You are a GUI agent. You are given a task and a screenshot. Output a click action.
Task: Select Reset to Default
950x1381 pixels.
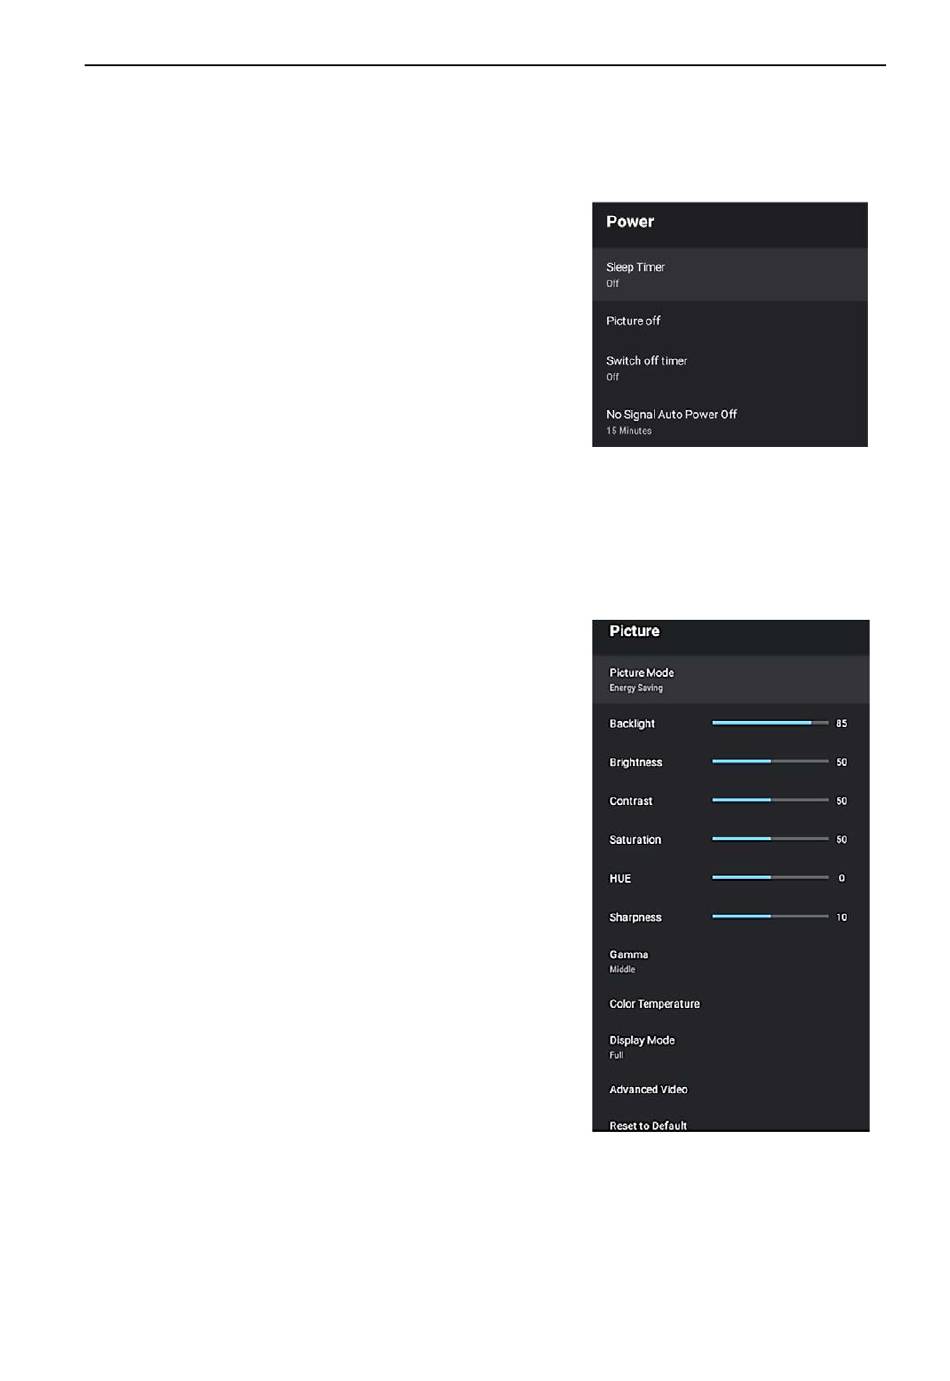tap(730, 1125)
